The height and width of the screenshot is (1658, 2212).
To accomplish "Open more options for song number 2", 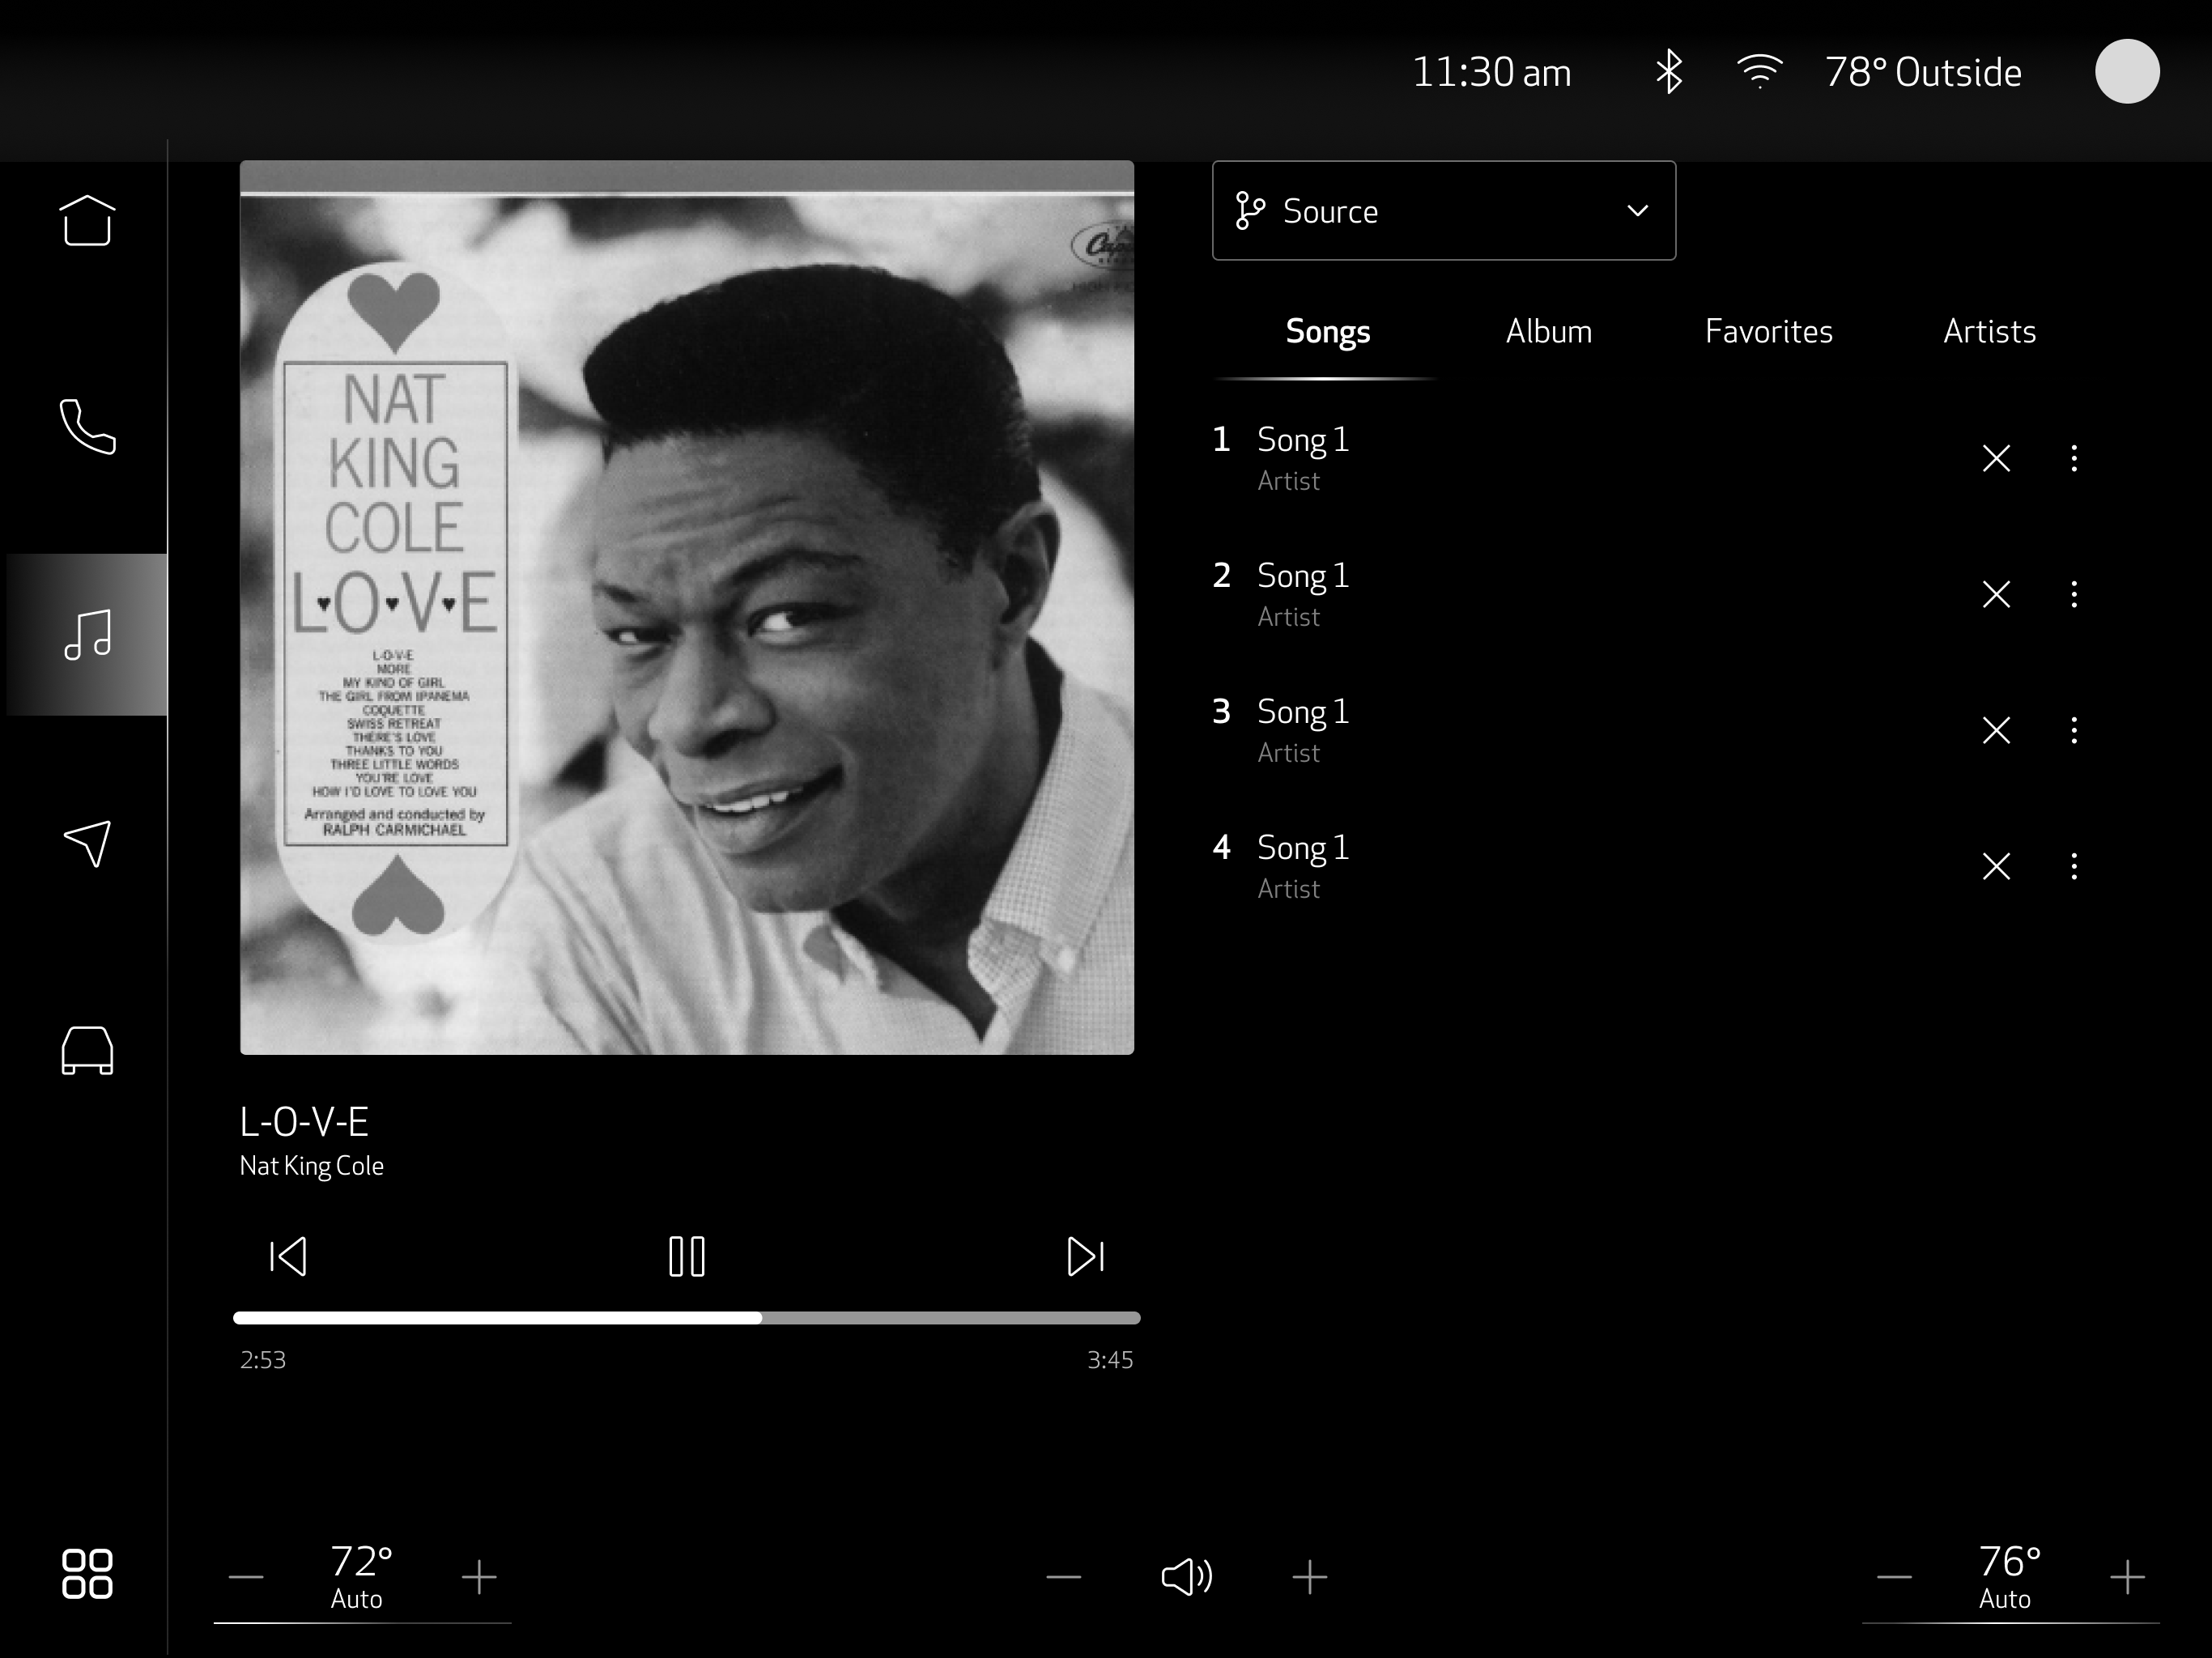I will click(2074, 595).
